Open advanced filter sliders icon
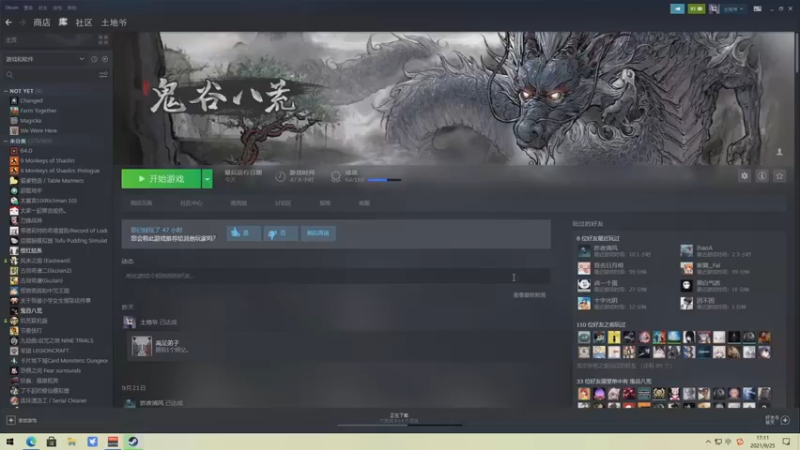This screenshot has height=450, width=800. [x=103, y=75]
